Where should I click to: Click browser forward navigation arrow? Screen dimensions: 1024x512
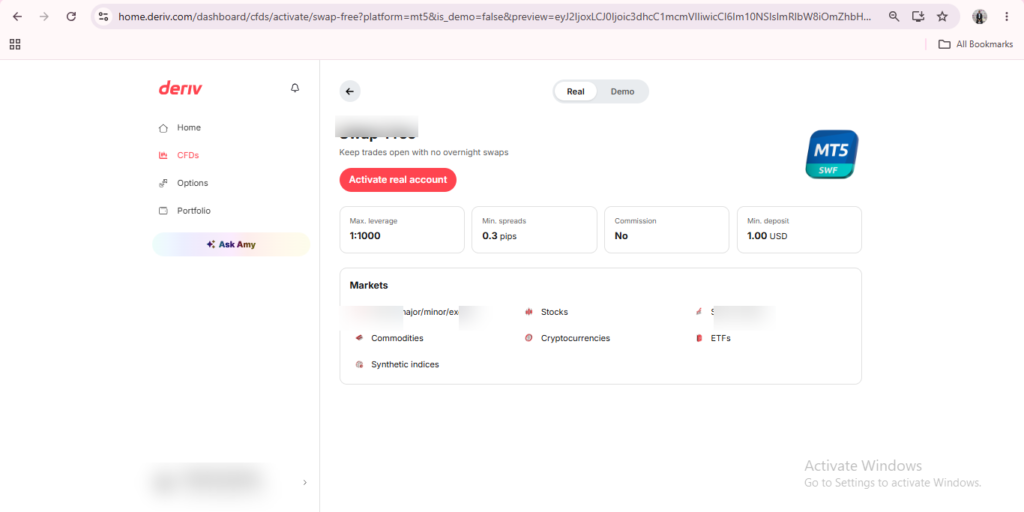click(44, 17)
